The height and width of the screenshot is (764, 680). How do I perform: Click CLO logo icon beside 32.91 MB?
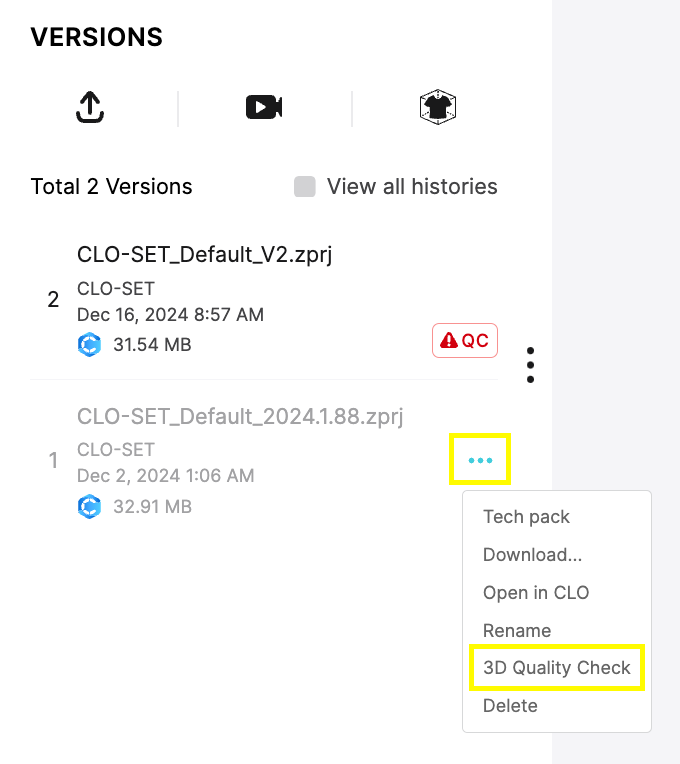tap(89, 507)
